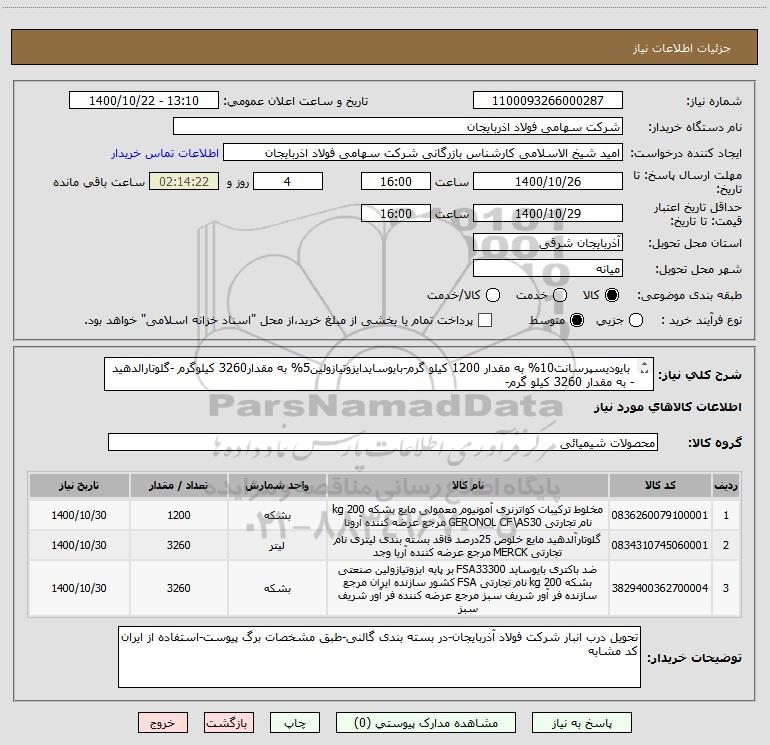Click the quantity 3260 in row 2
Viewport: 770px width, 745px height.
pyautogui.click(x=178, y=545)
